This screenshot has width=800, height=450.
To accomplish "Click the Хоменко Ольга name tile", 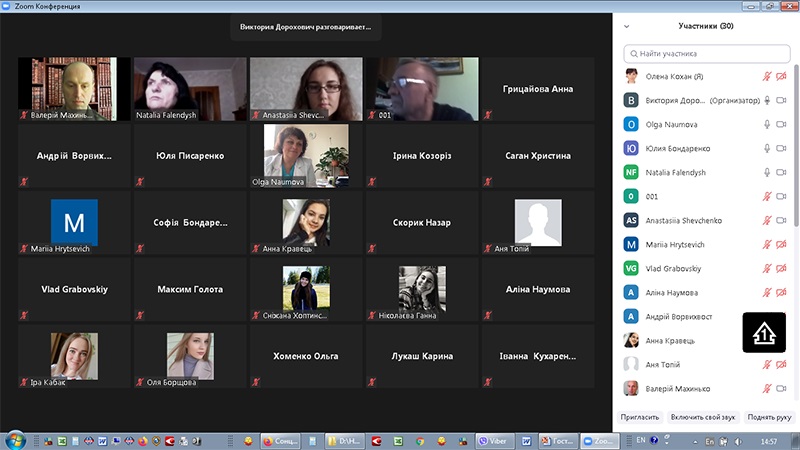I will 306,356.
